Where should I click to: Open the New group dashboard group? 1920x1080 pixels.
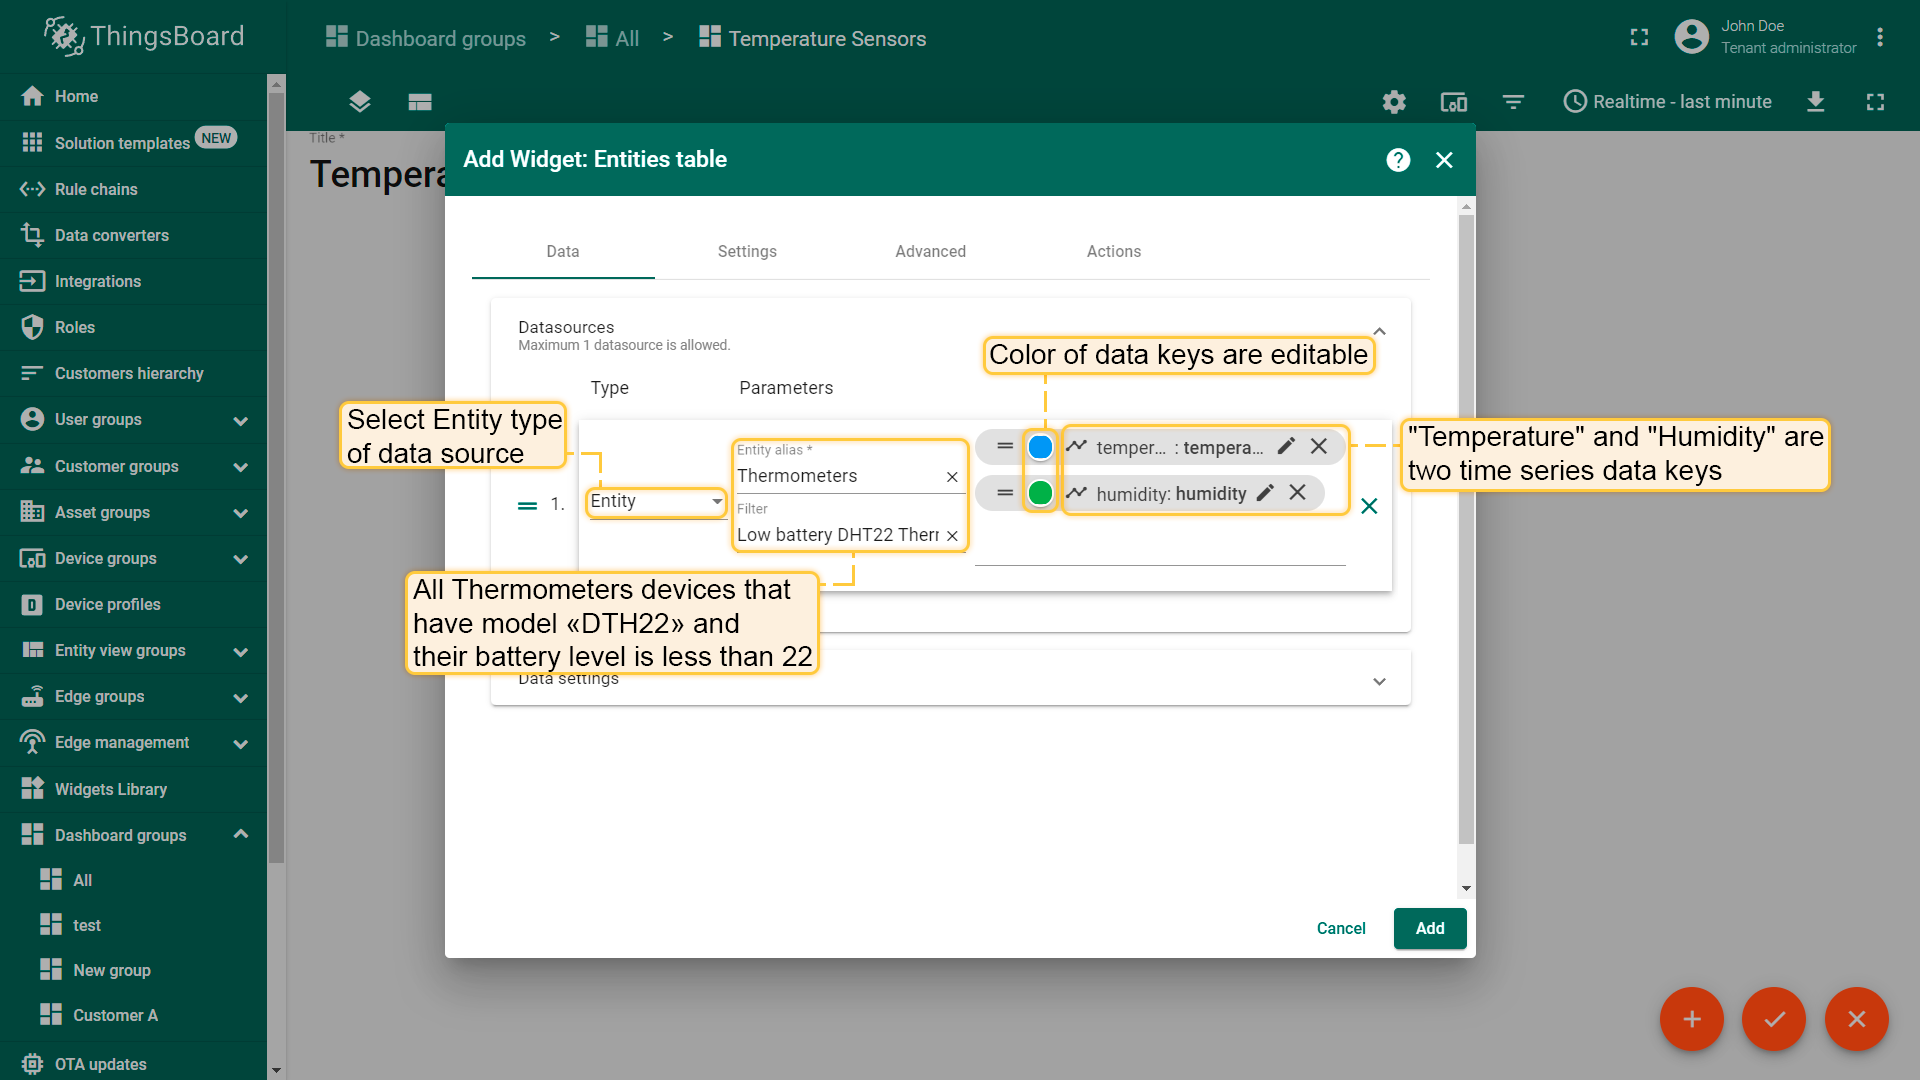point(133,970)
